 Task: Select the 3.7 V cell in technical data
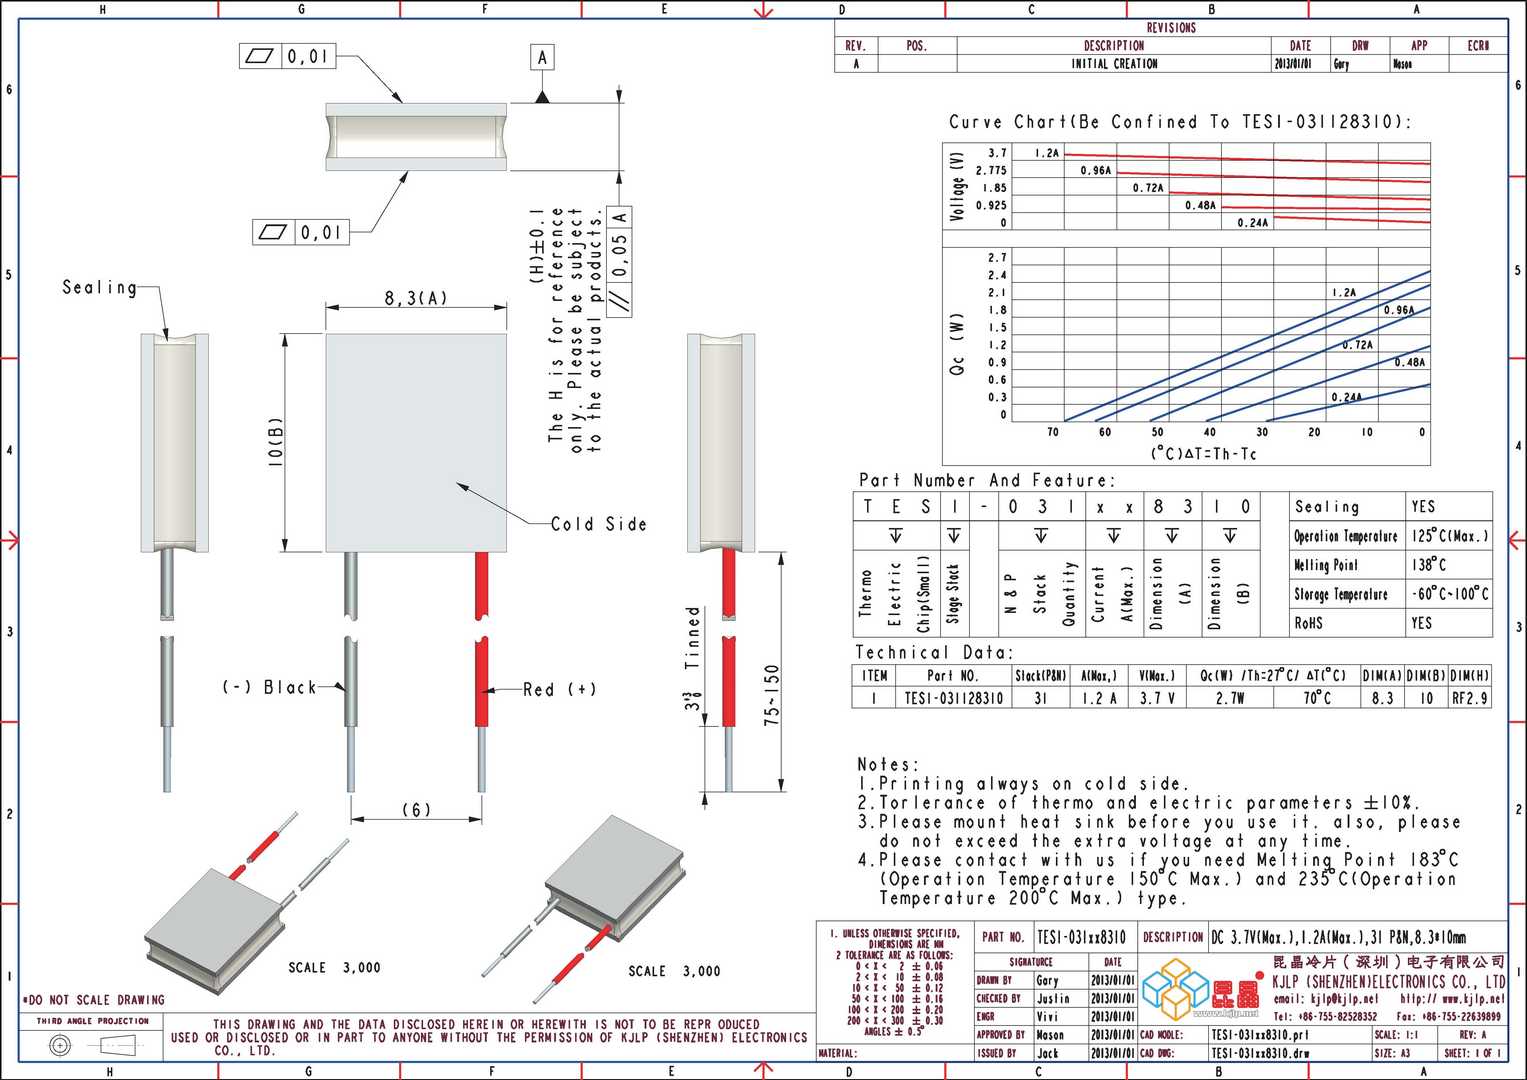[x=1157, y=698]
